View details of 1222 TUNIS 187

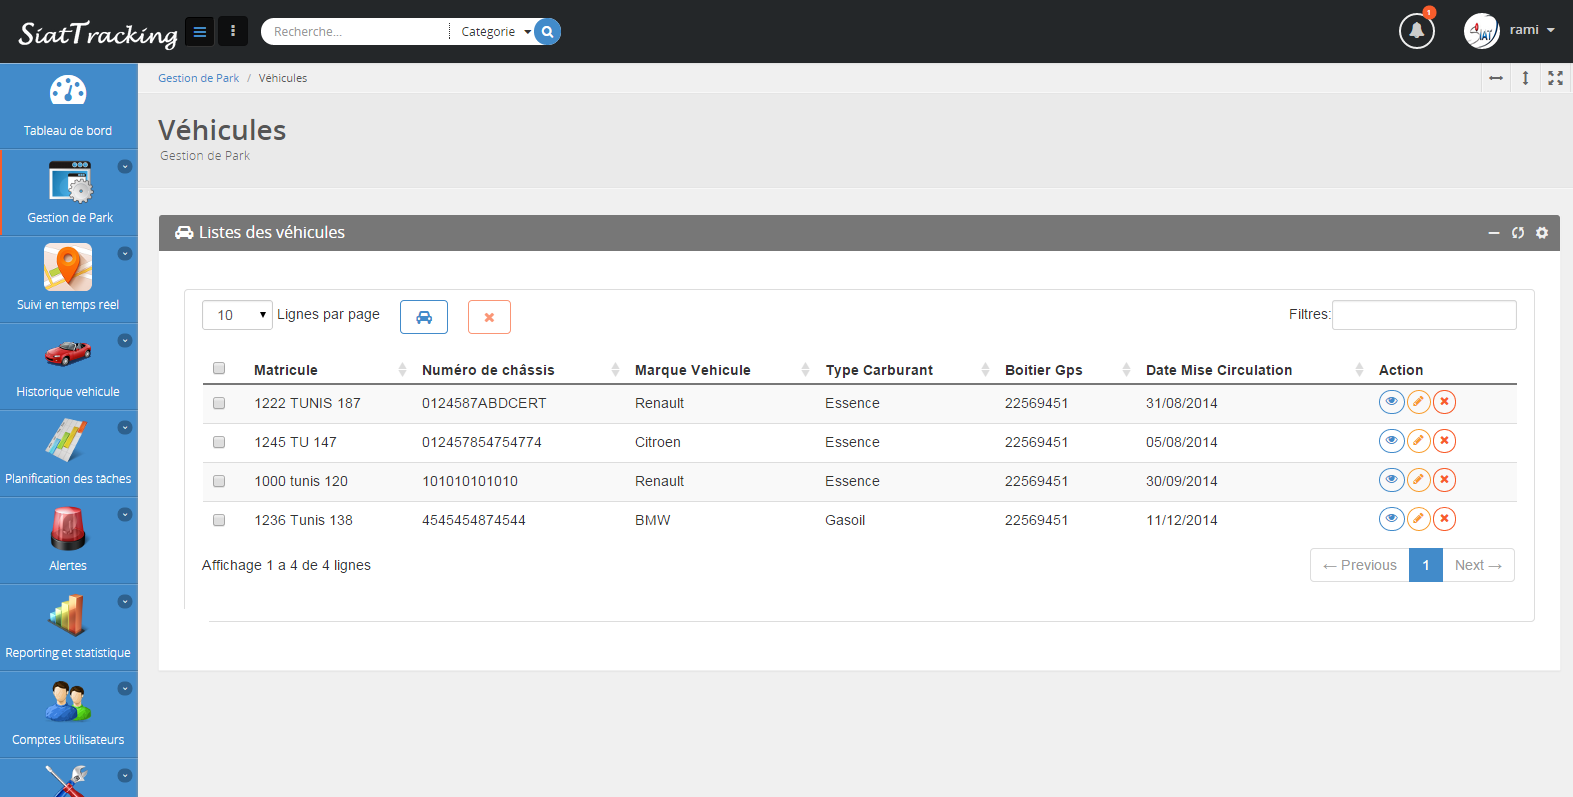tap(1391, 402)
